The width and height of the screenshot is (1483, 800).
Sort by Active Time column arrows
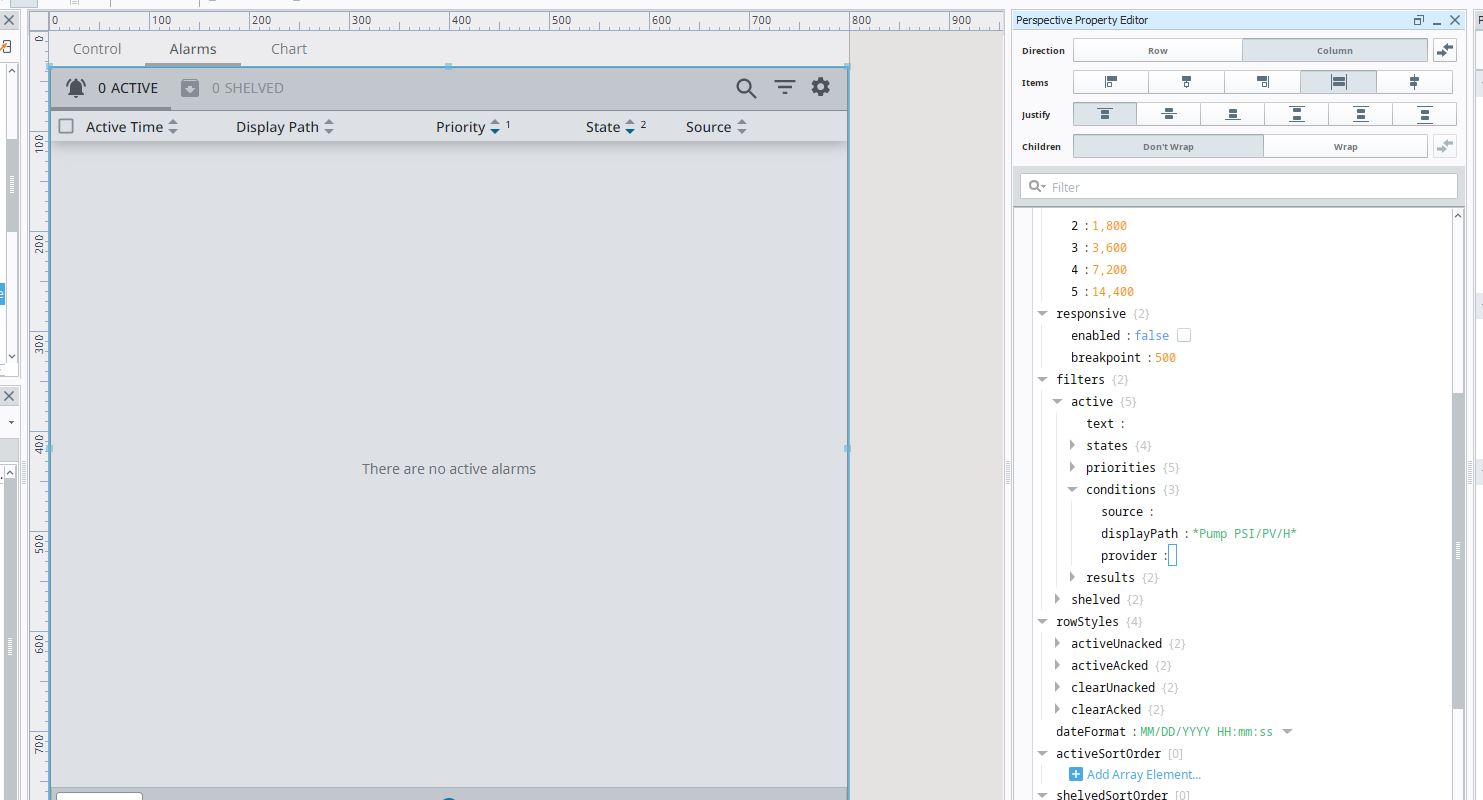pyautogui.click(x=173, y=127)
